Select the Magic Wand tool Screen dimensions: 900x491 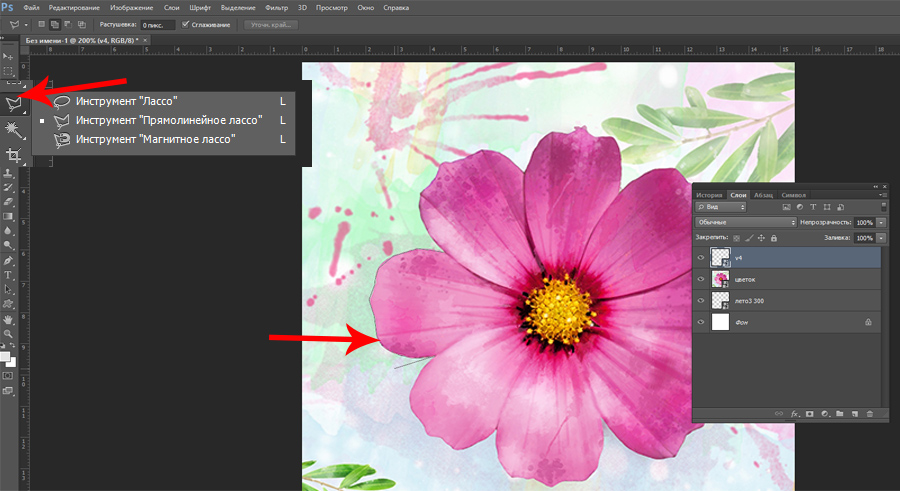pyautogui.click(x=13, y=130)
